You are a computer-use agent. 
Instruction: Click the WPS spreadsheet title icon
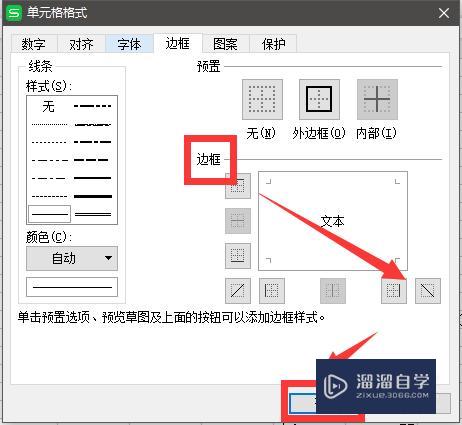click(14, 13)
